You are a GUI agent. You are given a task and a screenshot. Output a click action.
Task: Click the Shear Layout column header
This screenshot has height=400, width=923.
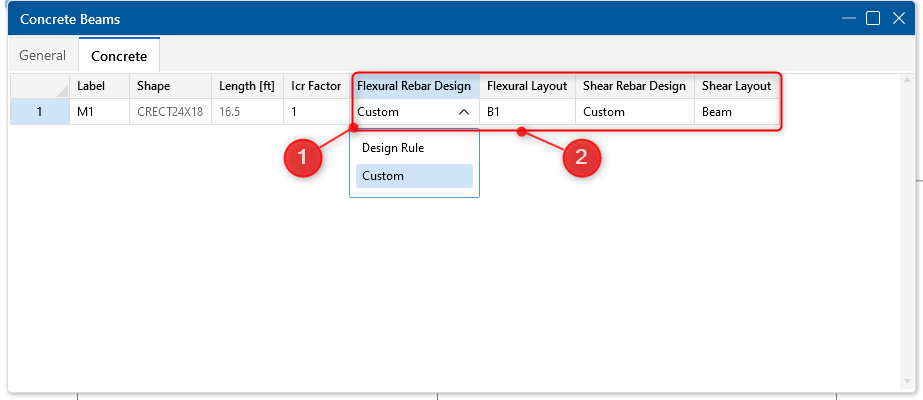click(736, 86)
